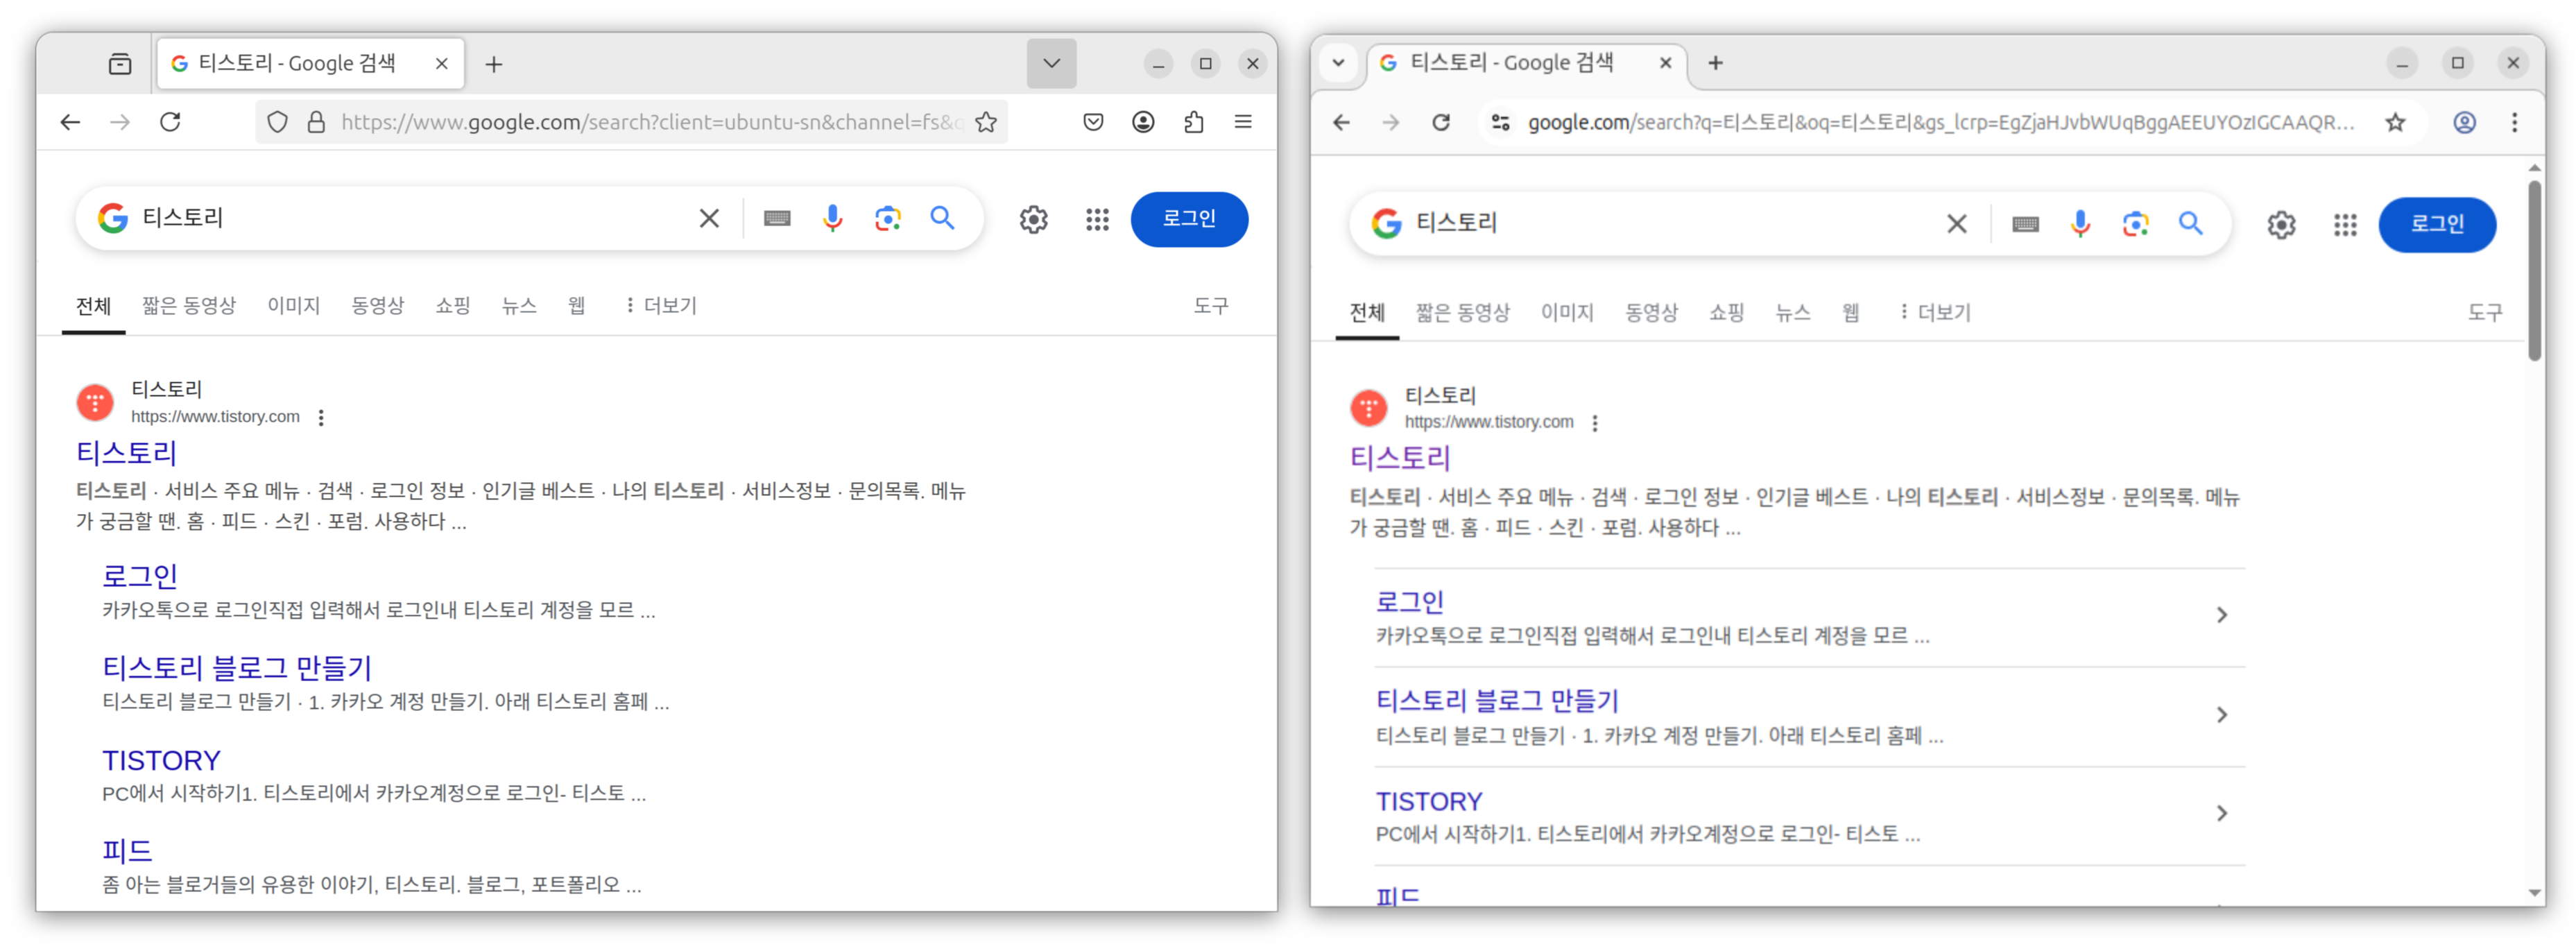Click Firefox shield tracking protection icon
2576x951 pixels.
click(x=278, y=122)
